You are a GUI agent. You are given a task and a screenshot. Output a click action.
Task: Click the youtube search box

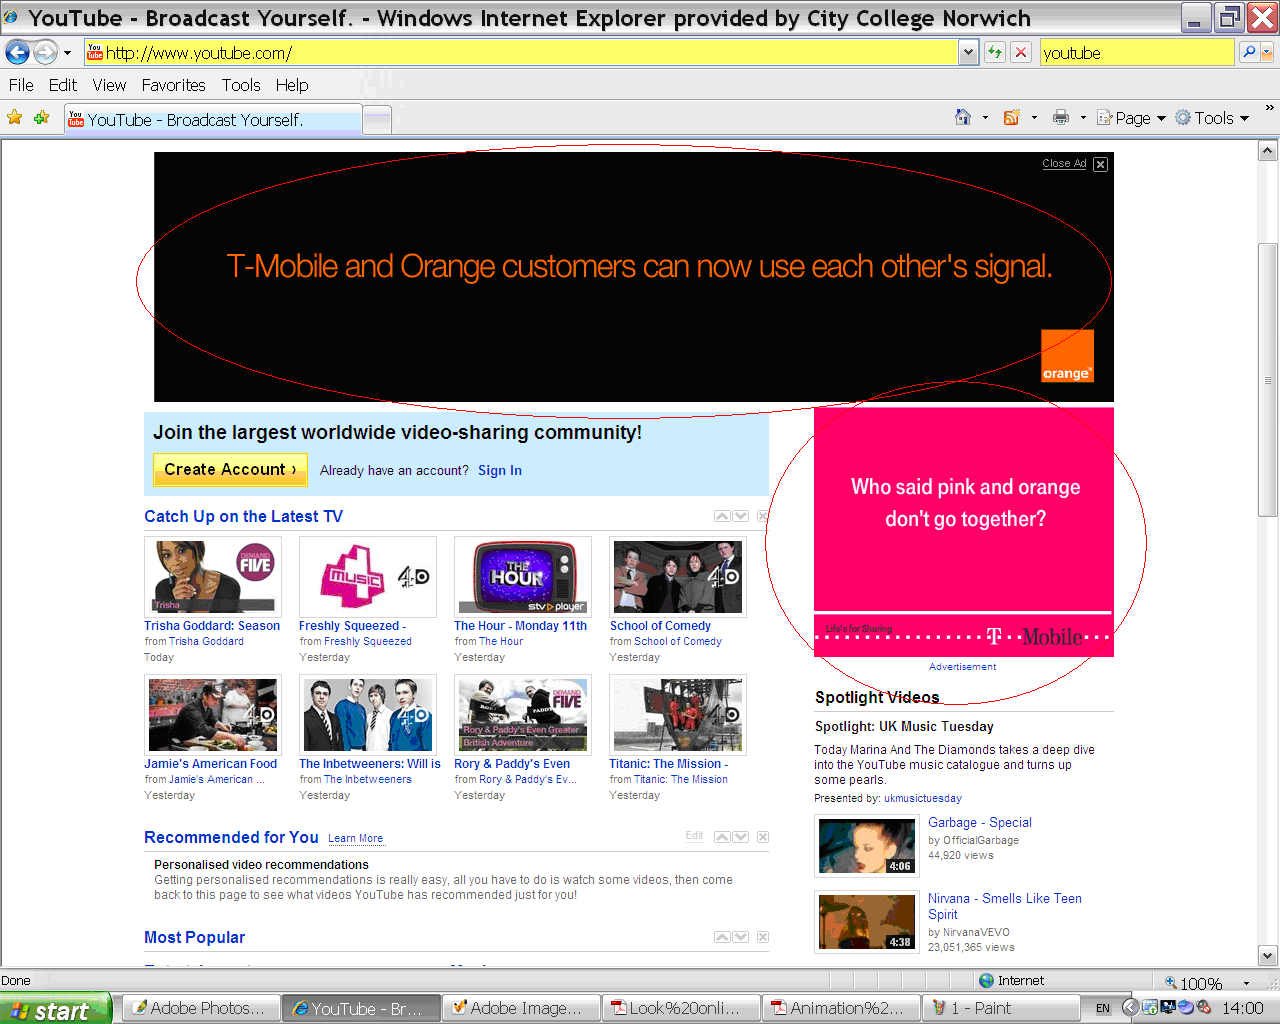pyautogui.click(x=1138, y=52)
